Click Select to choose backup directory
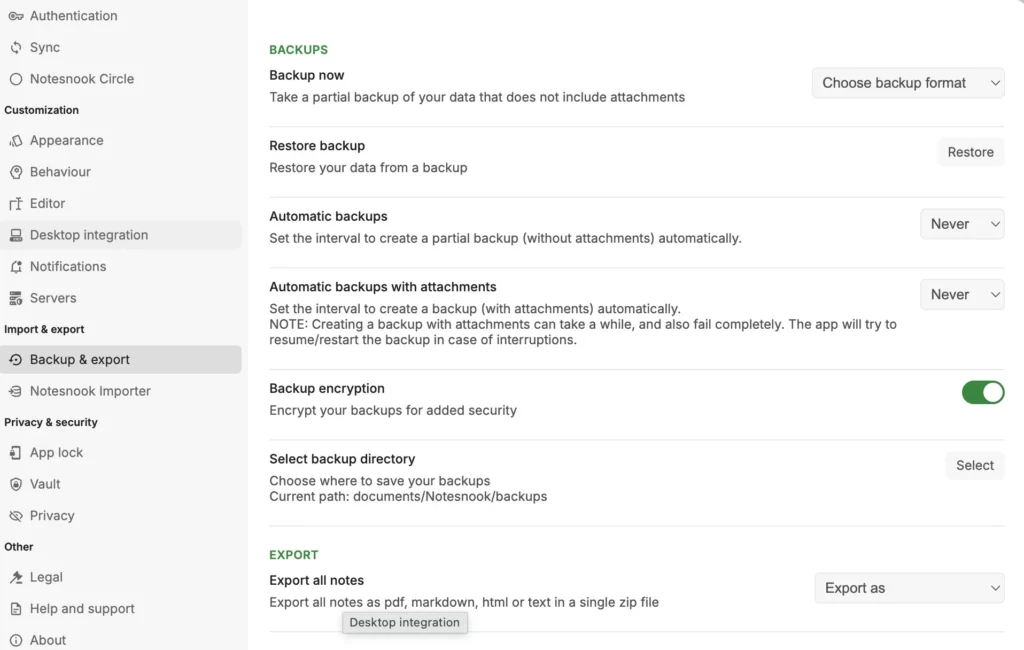1024x650 pixels. [x=975, y=465]
